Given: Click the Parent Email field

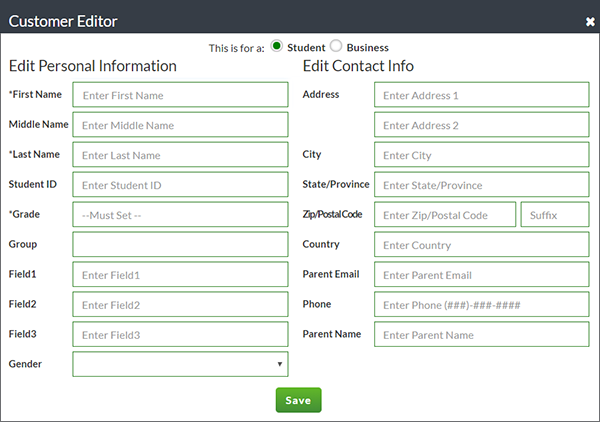Looking at the screenshot, I should click(481, 275).
